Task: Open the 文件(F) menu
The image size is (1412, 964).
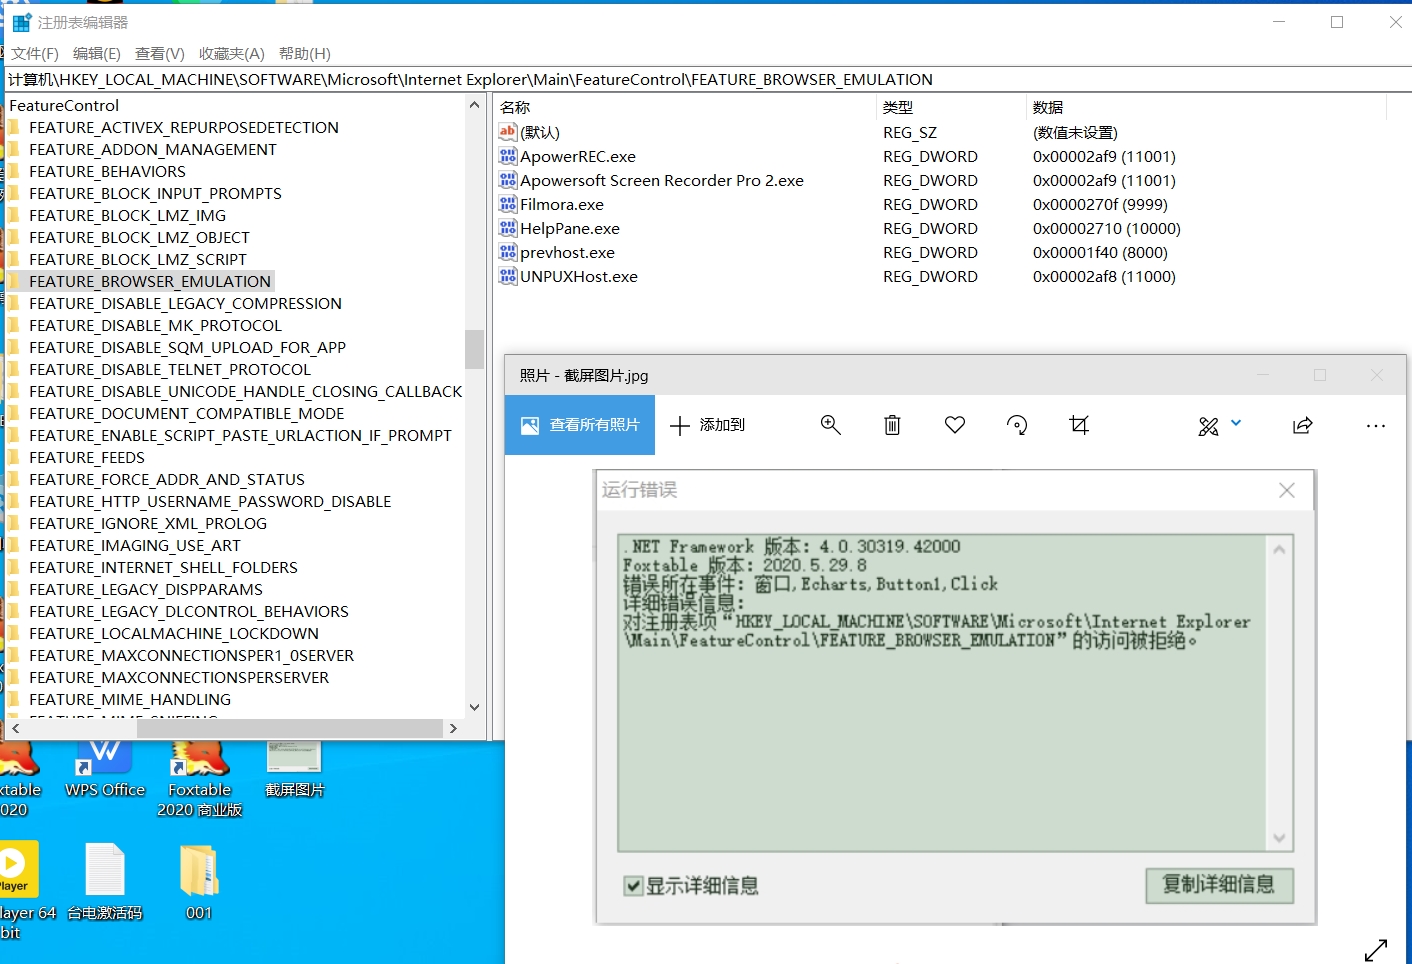Action: (35, 54)
